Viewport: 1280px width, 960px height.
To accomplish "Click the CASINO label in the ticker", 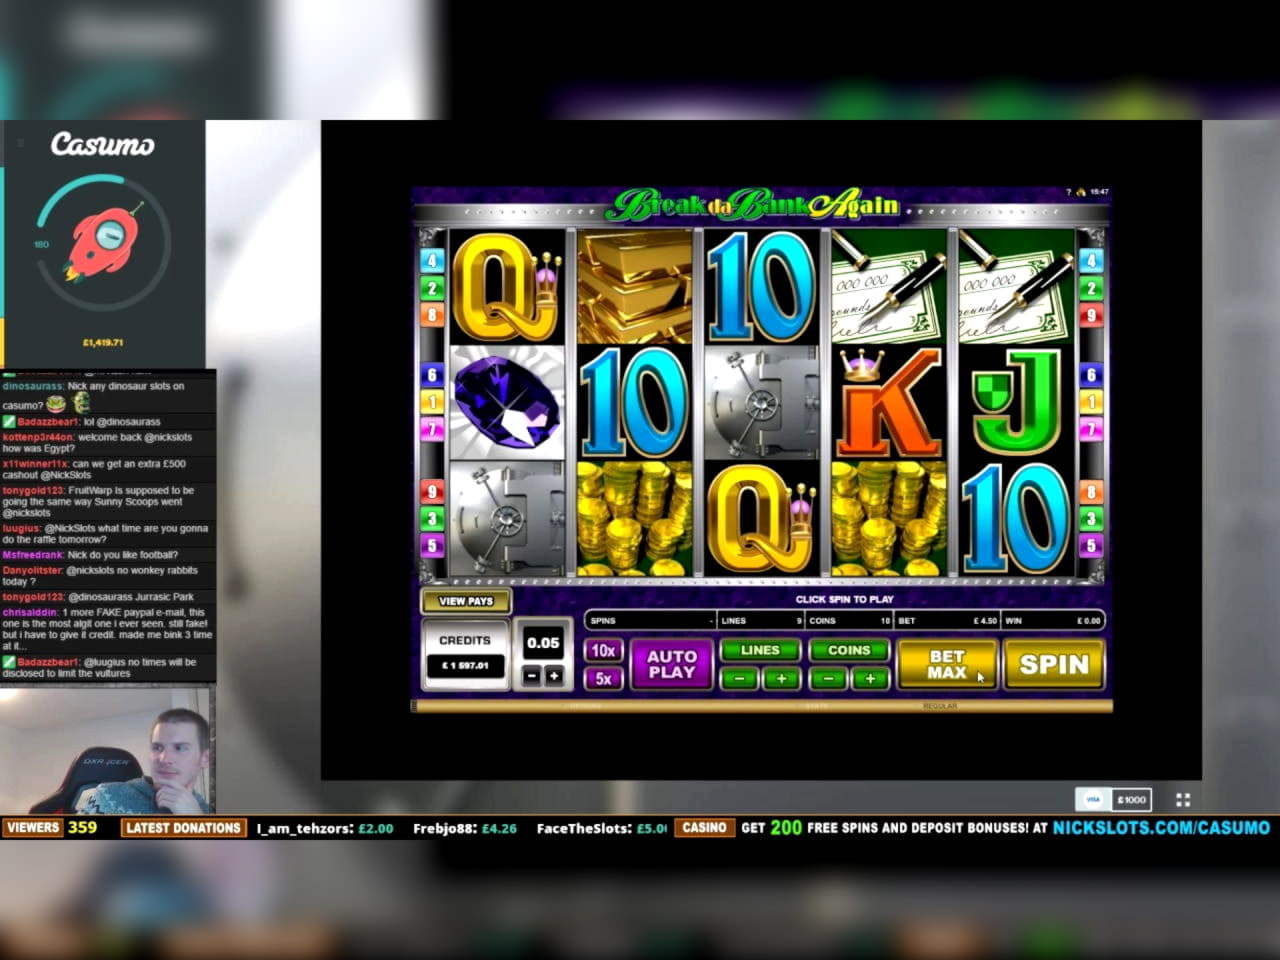I will click(x=704, y=828).
